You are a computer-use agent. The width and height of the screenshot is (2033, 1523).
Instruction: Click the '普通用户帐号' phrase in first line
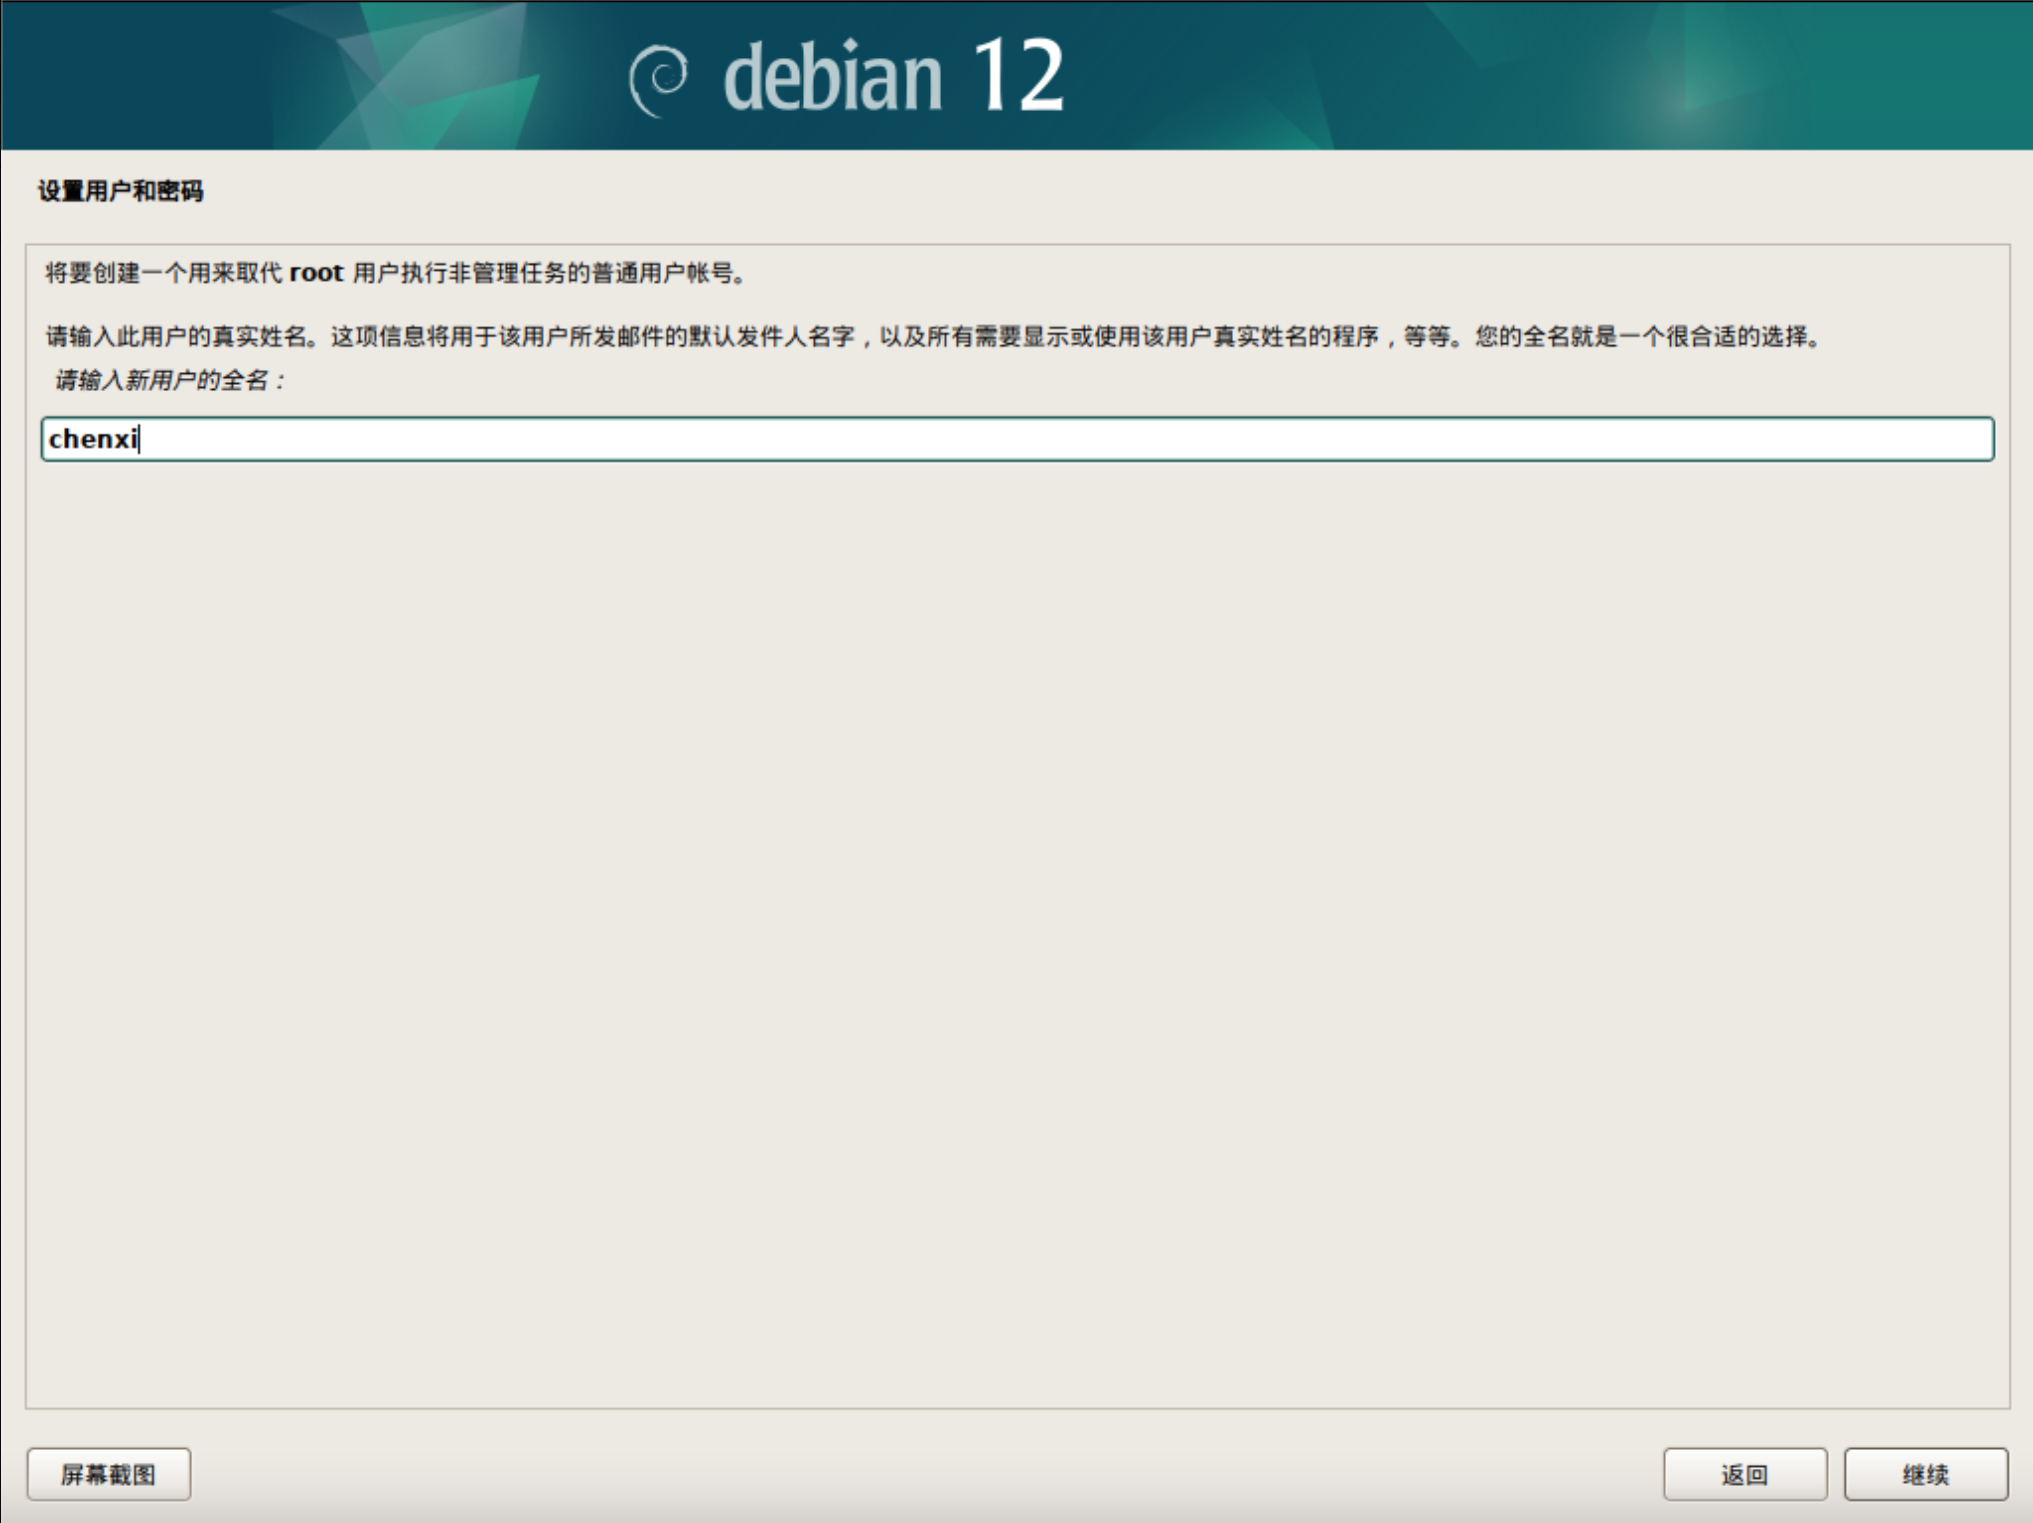[x=662, y=273]
